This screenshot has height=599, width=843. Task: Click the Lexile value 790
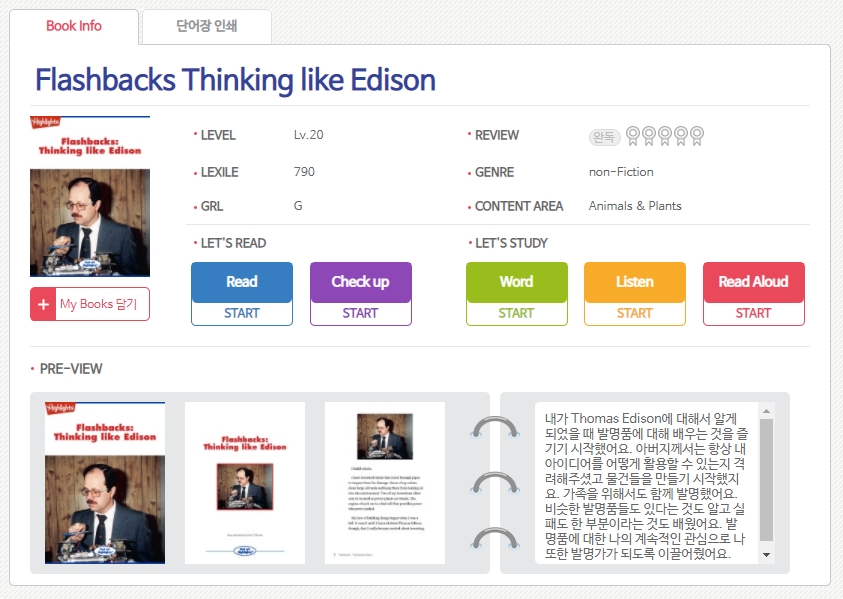click(304, 172)
